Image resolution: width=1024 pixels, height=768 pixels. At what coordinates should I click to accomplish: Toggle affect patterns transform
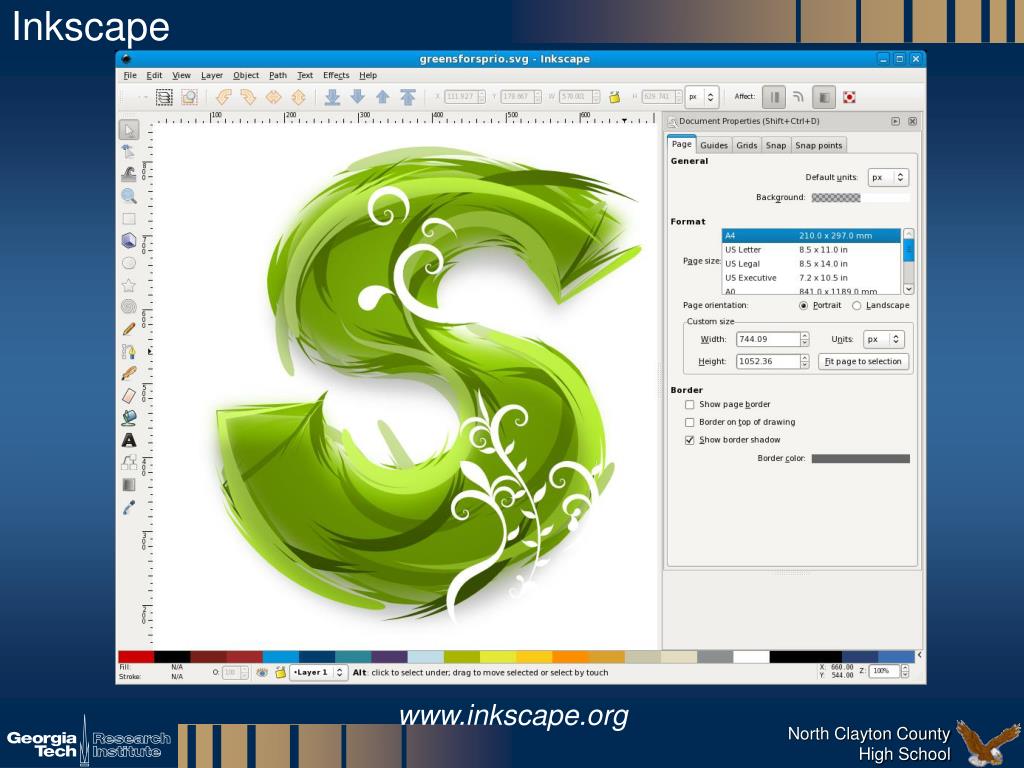(x=849, y=97)
